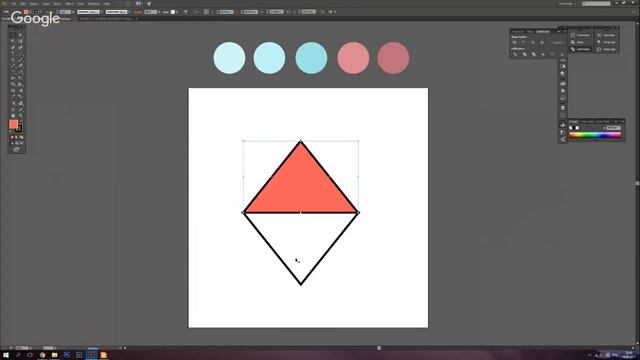Select the light pink circle above artboard
This screenshot has width=640, height=360.
point(353,58)
